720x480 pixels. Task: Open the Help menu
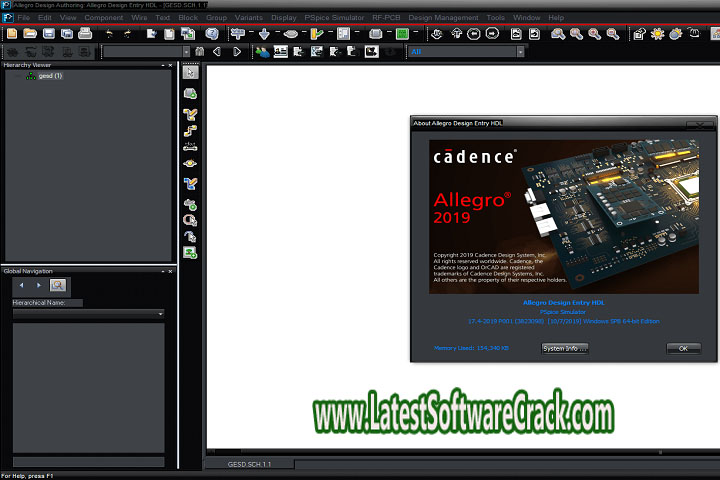[556, 17]
